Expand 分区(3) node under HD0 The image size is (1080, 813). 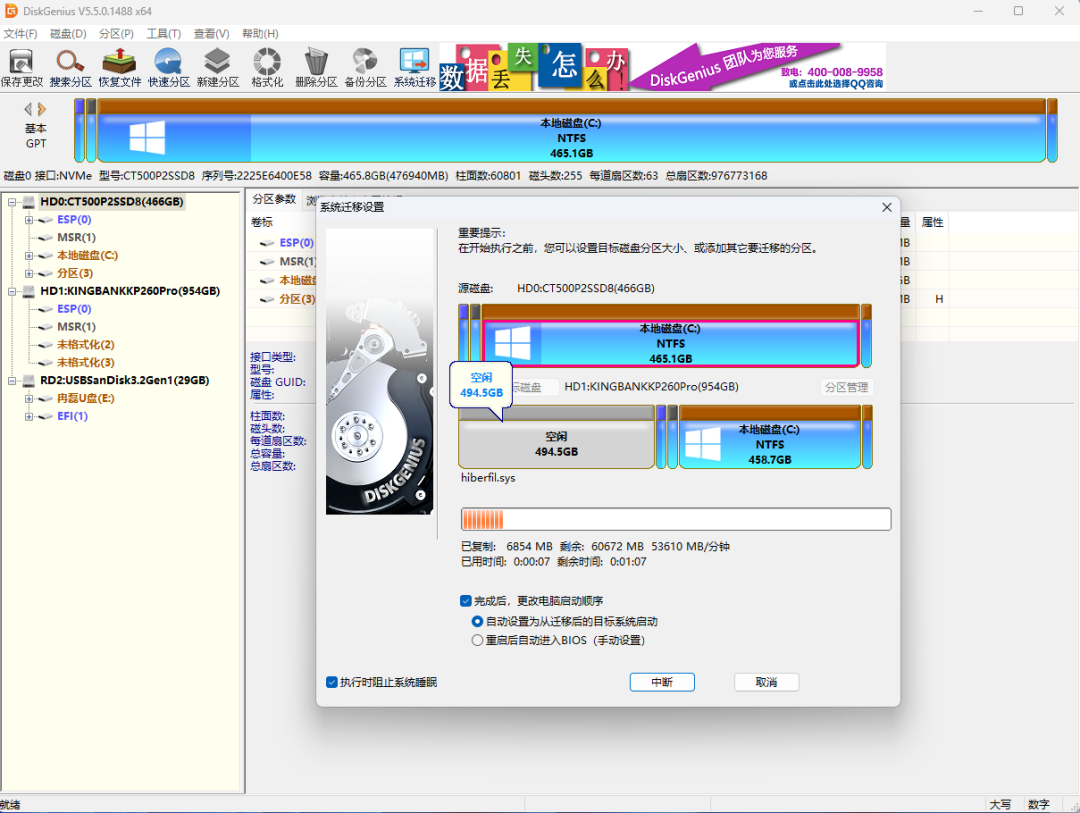(x=29, y=274)
